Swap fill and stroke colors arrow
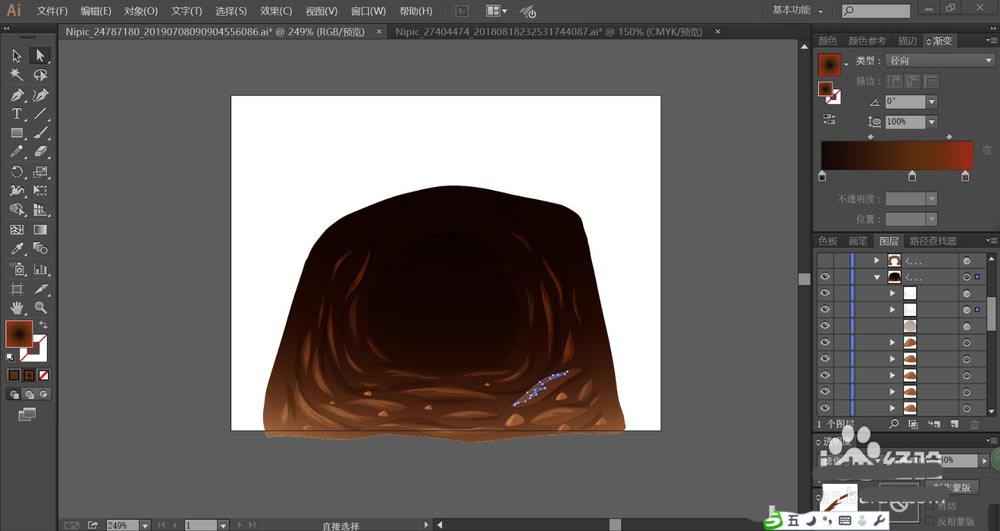The height and width of the screenshot is (531, 1000). click(x=43, y=325)
